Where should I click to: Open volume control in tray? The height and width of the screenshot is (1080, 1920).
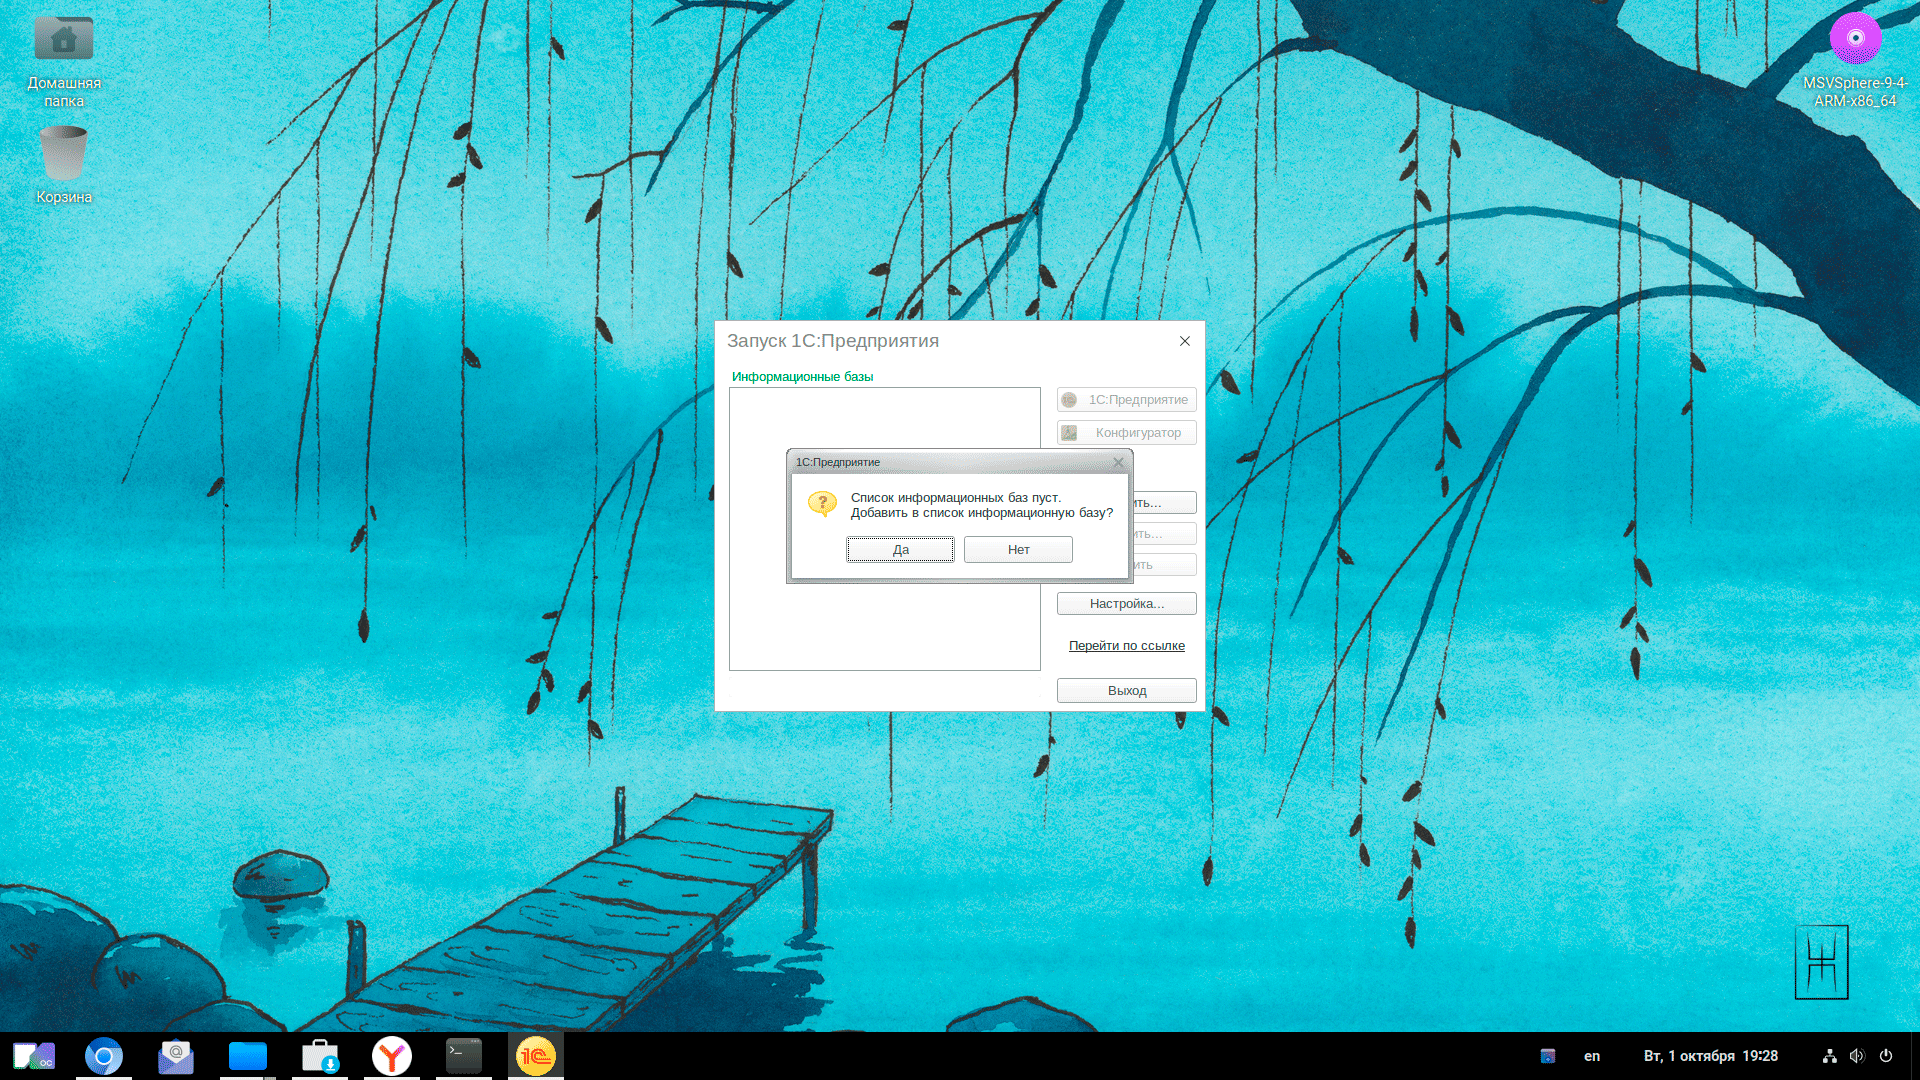coord(1857,1056)
